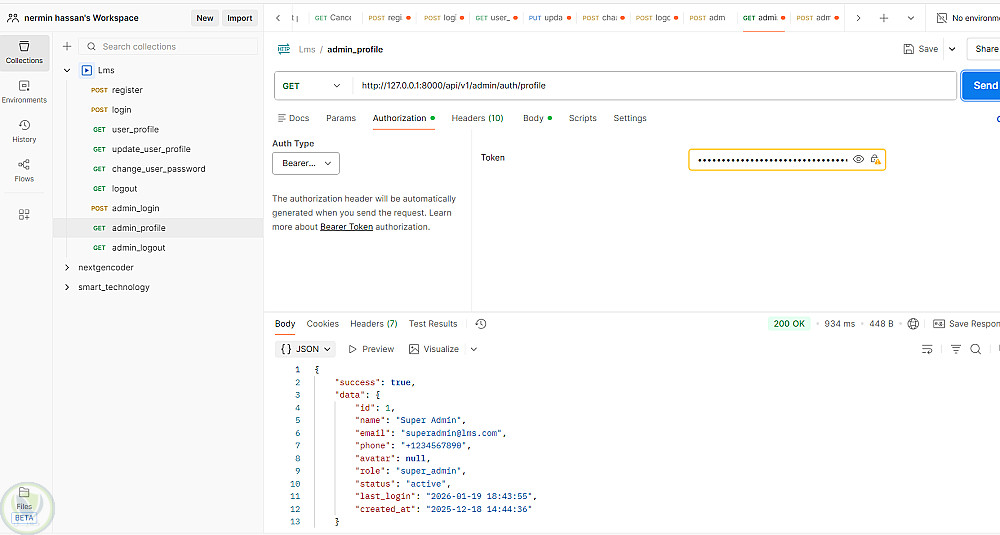Click the Search collections input field
The width and height of the screenshot is (1000, 535).
(169, 46)
